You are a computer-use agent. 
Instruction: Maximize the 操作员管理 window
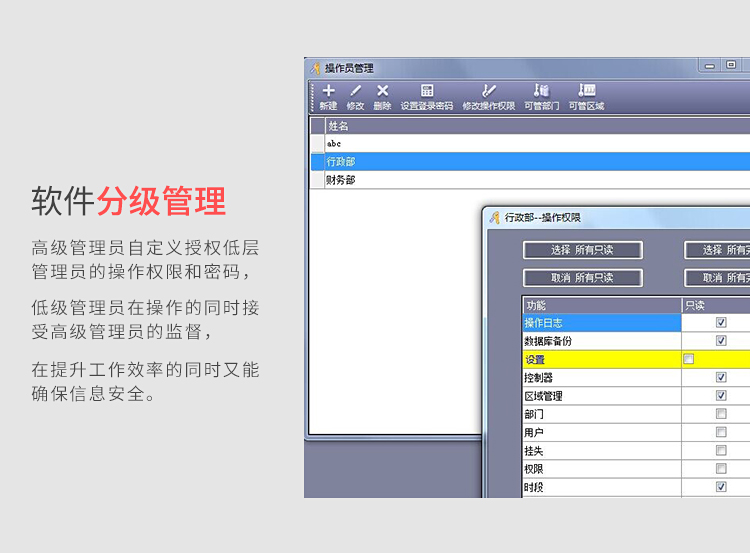tap(731, 65)
